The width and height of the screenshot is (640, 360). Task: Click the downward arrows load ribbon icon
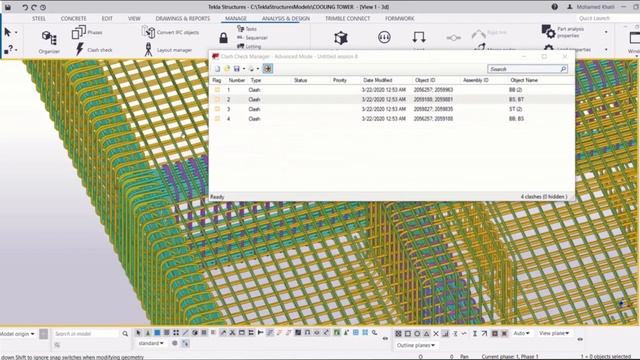click(x=419, y=37)
